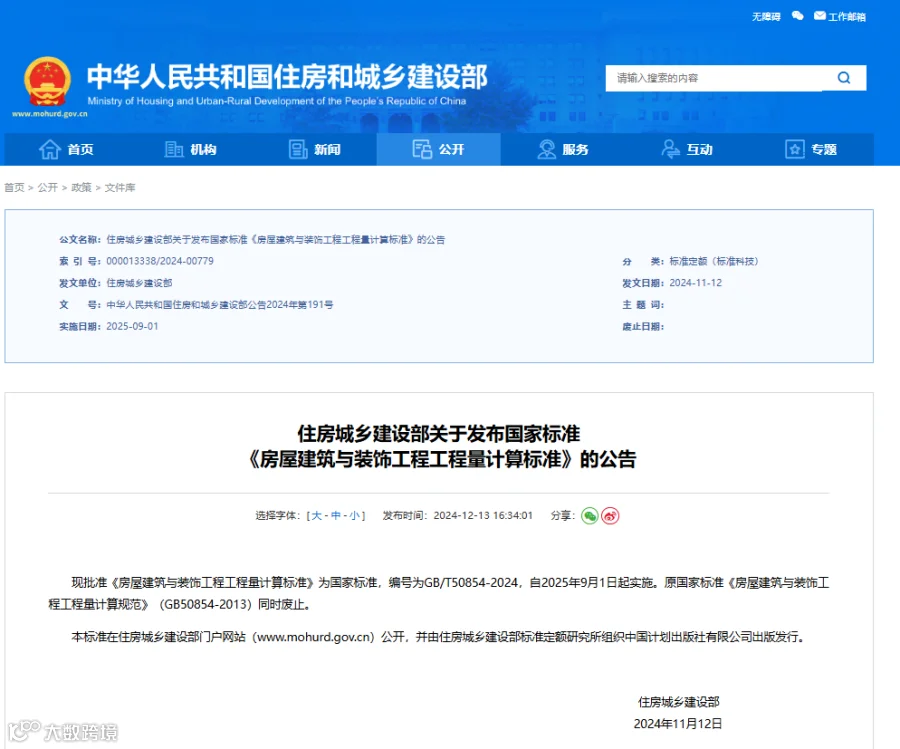Click 政策 in the breadcrumb
The image size is (900, 749).
click(x=82, y=187)
